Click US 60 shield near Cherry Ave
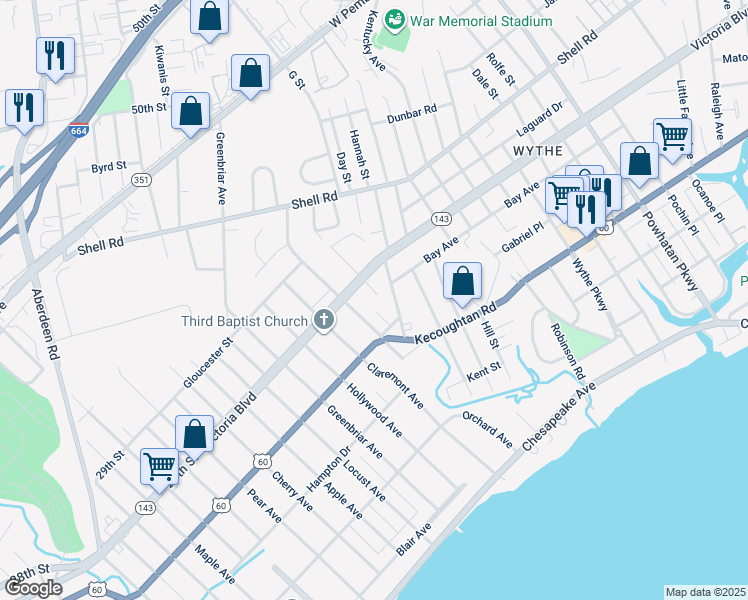 (262, 462)
